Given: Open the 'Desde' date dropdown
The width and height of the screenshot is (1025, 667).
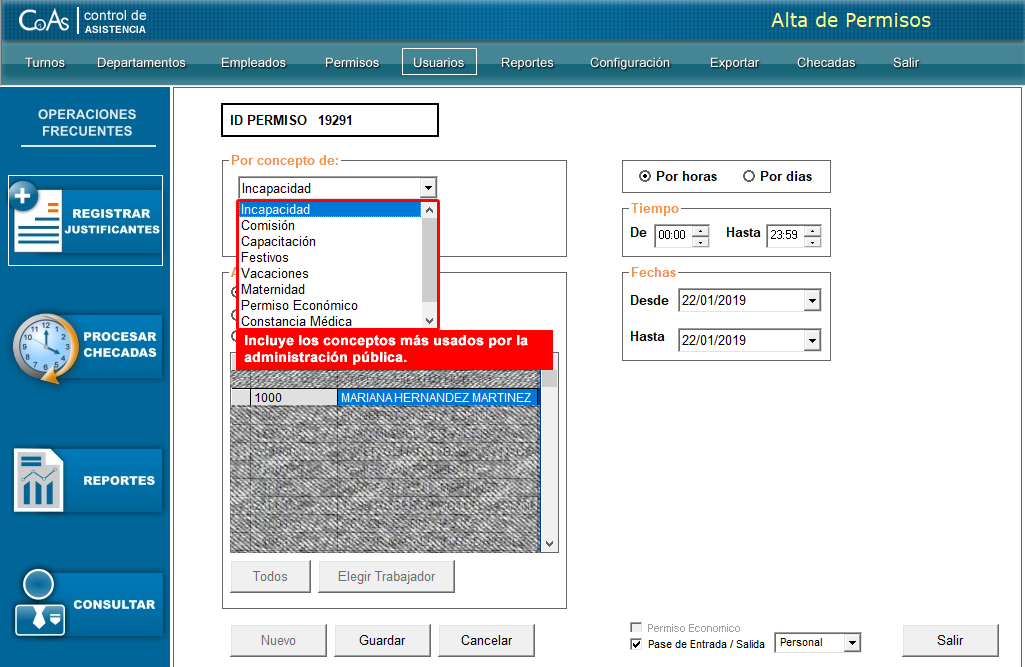Looking at the screenshot, I should 811,301.
